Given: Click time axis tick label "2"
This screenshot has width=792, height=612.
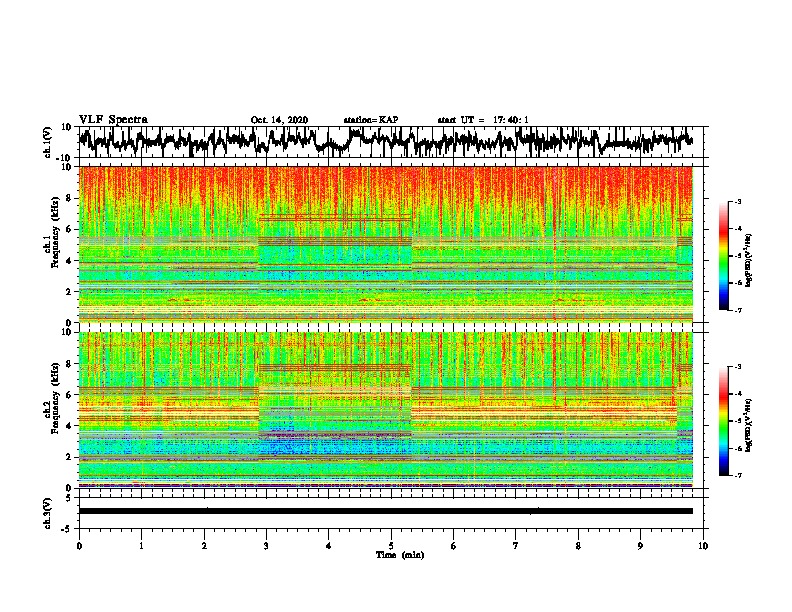Looking at the screenshot, I should [x=204, y=546].
